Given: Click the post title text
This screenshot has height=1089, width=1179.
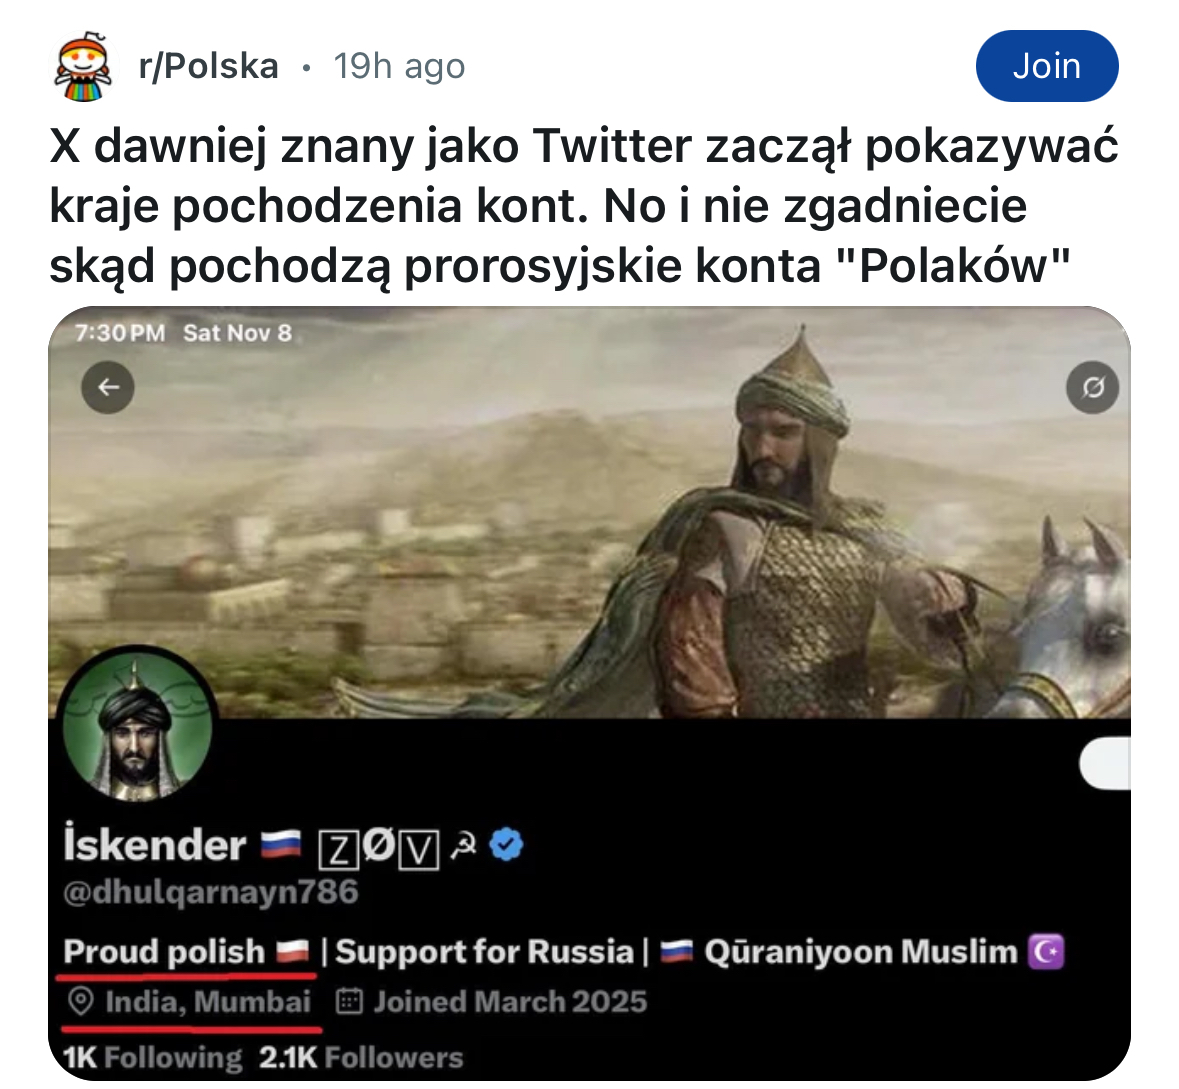Looking at the screenshot, I should pyautogui.click(x=584, y=206).
